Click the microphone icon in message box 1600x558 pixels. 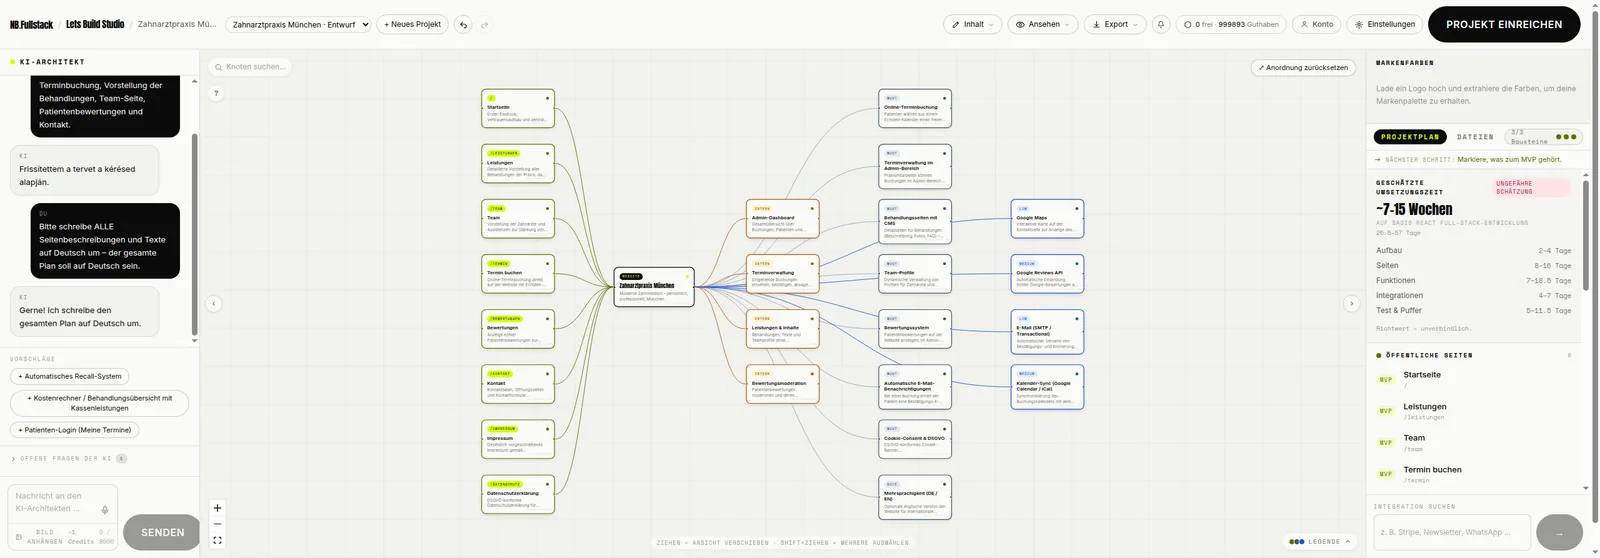click(x=105, y=509)
